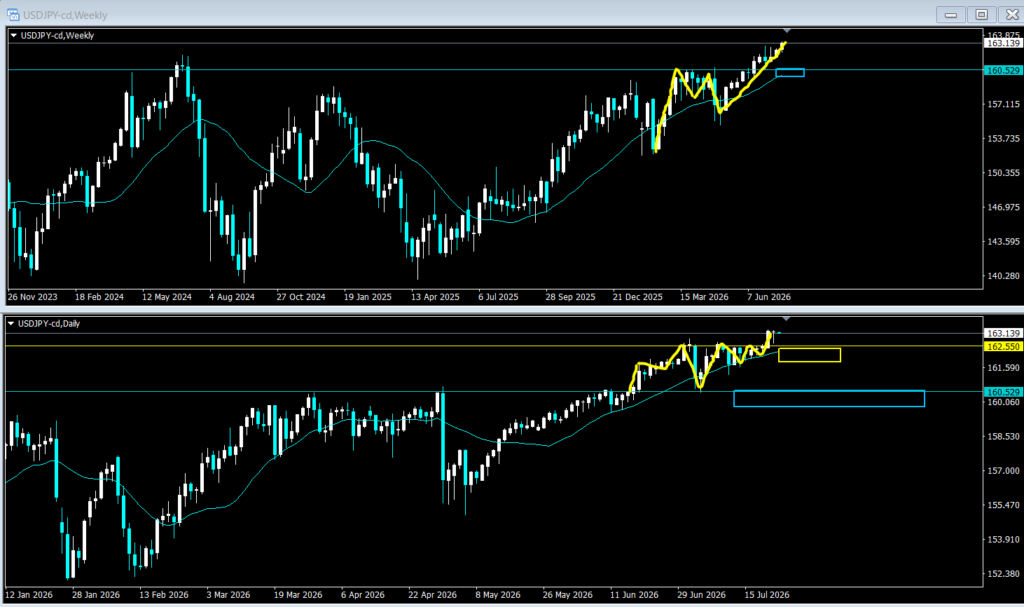The height and width of the screenshot is (607, 1024).
Task: Click the 12 May 2024 date on weekly axis
Action: click(x=167, y=297)
